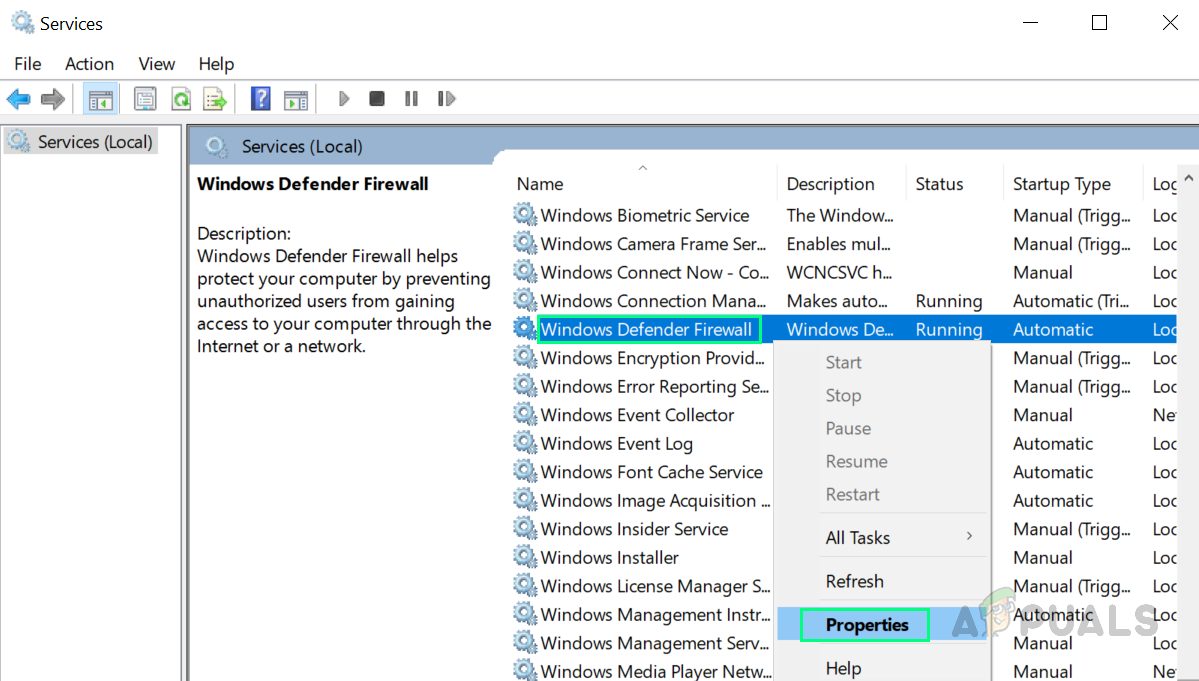Screen dimensions: 1199x681
Task: Click gear icon of Windows Biometric Service
Action: pos(525,215)
